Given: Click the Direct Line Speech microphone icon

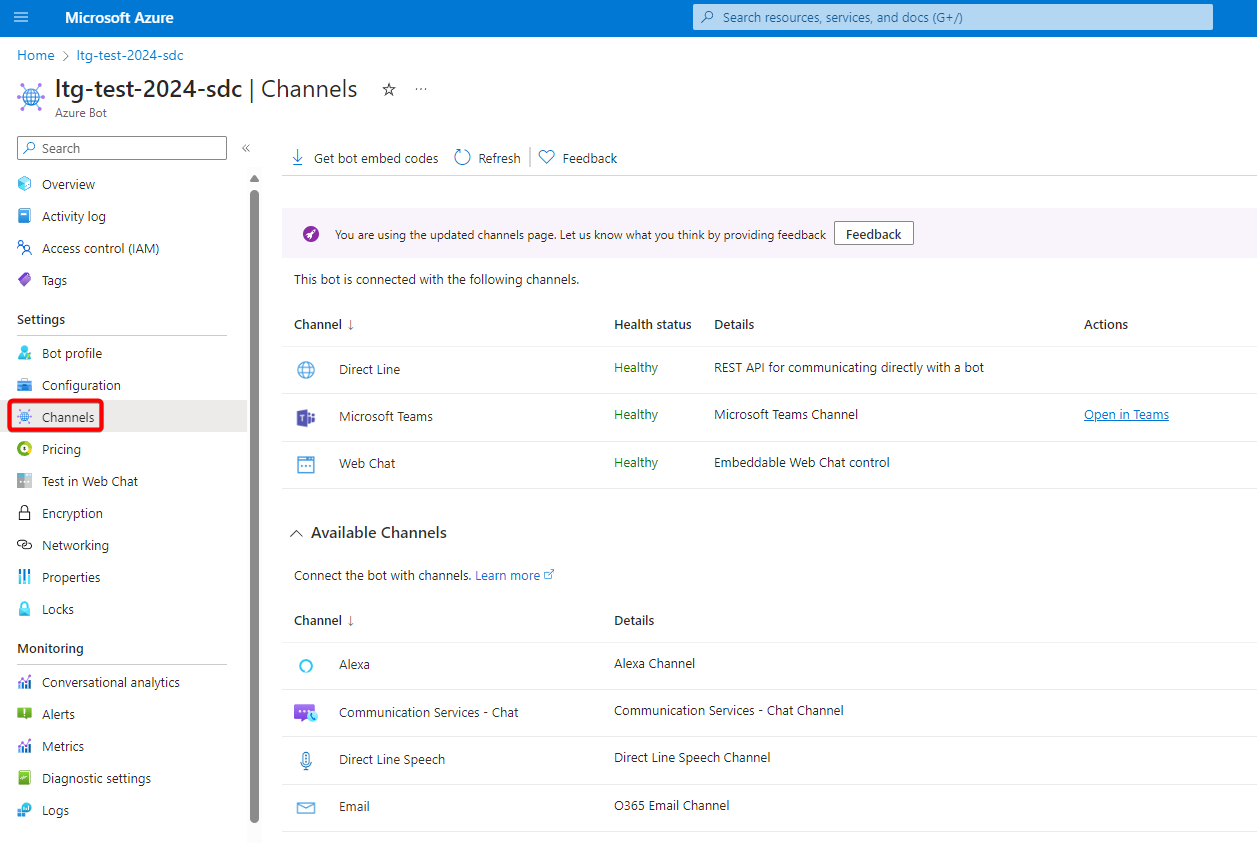Looking at the screenshot, I should (306, 760).
